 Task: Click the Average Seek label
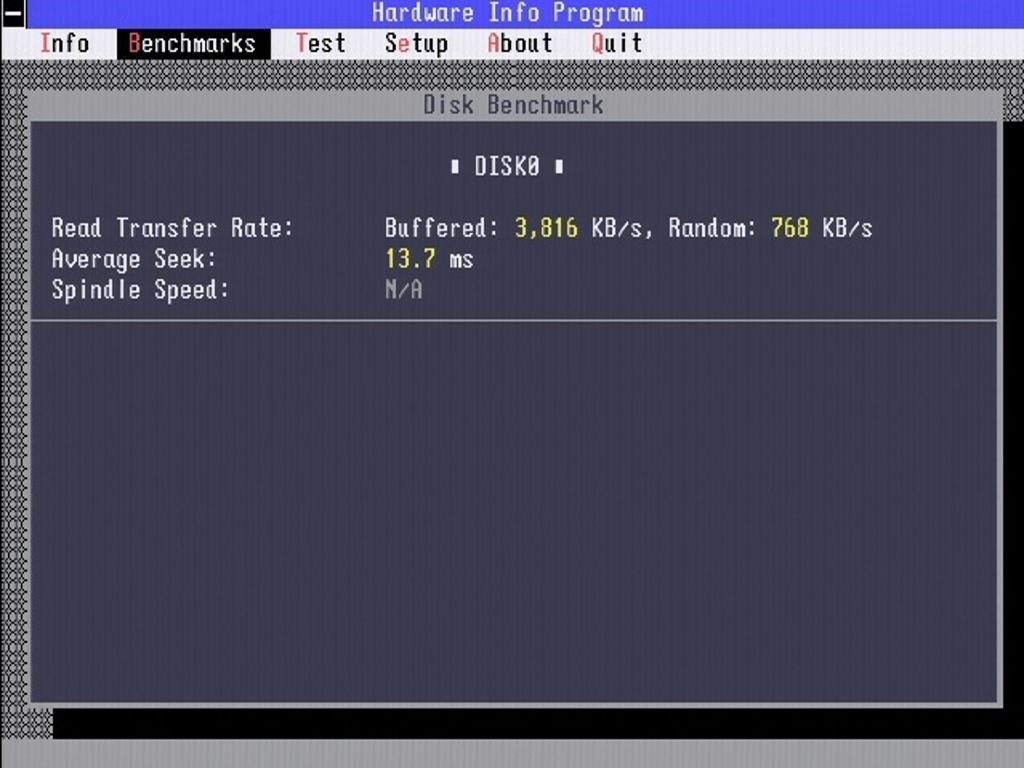pyautogui.click(x=134, y=259)
